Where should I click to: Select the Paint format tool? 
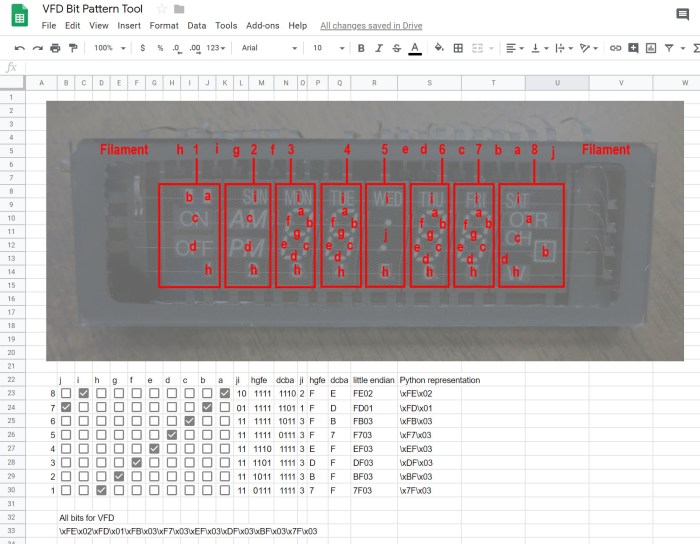click(x=73, y=48)
